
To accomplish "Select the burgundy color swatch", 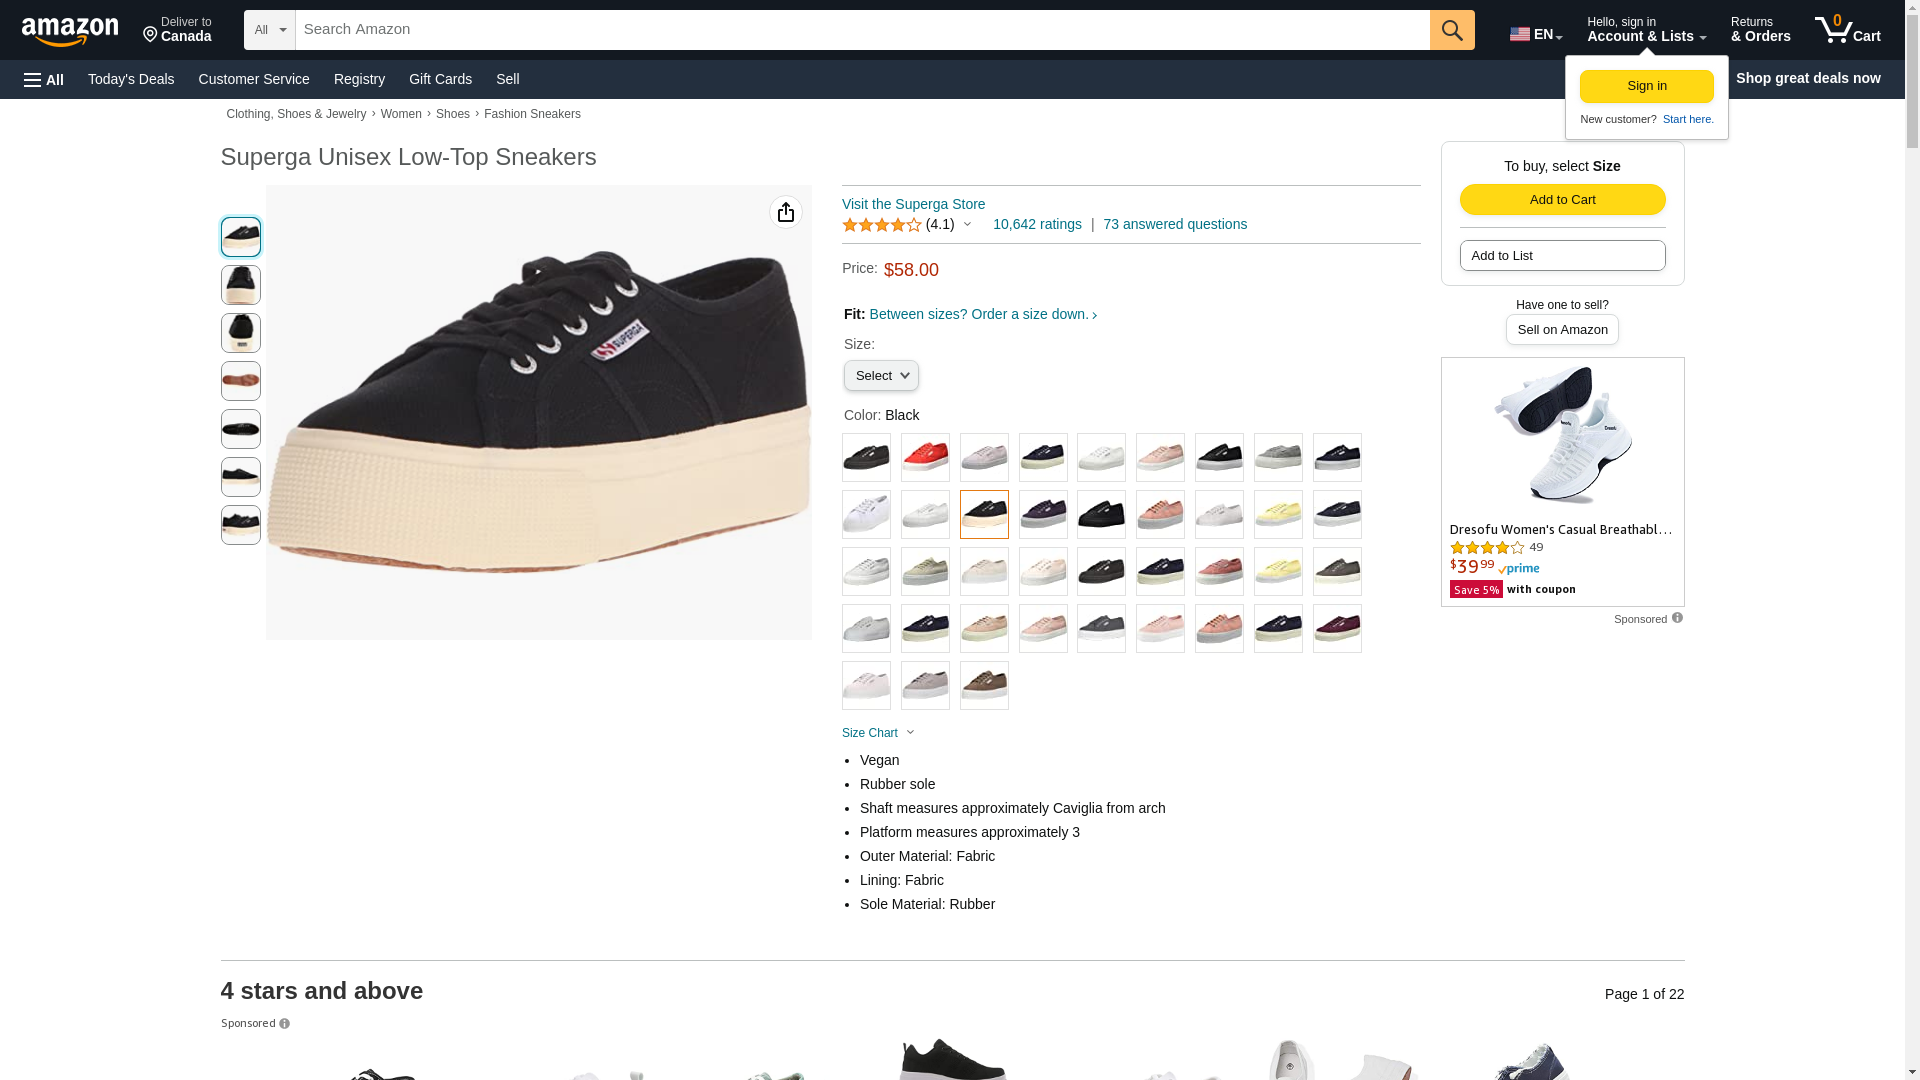I will 1337,629.
